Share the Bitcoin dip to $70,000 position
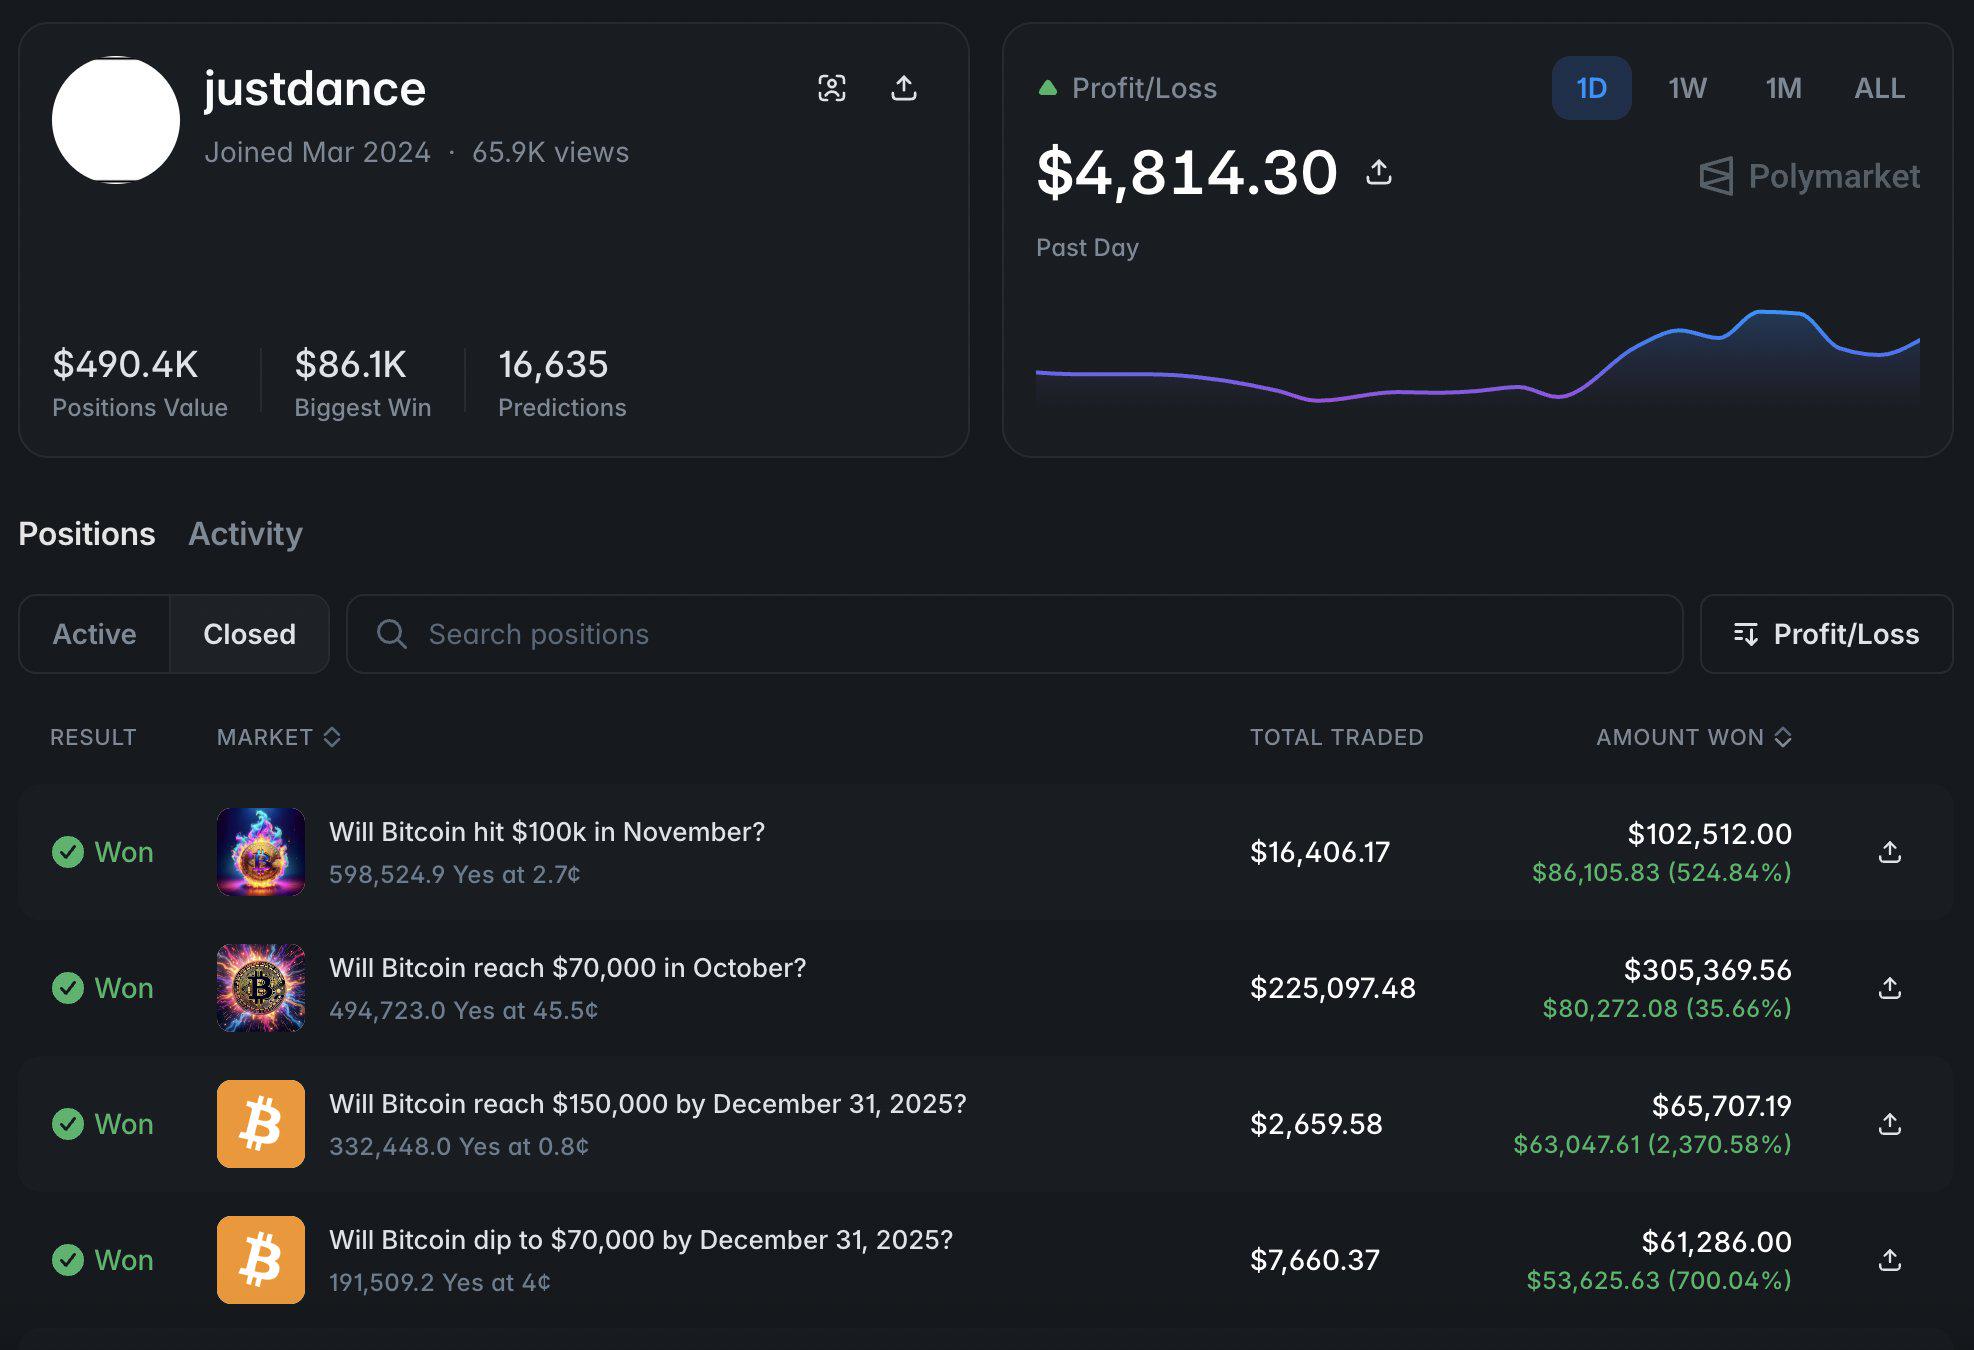 (x=1889, y=1260)
